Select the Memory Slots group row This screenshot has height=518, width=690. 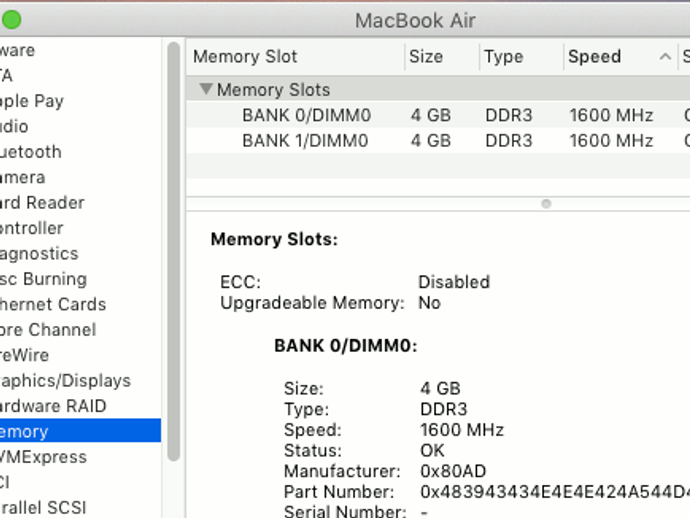438,90
